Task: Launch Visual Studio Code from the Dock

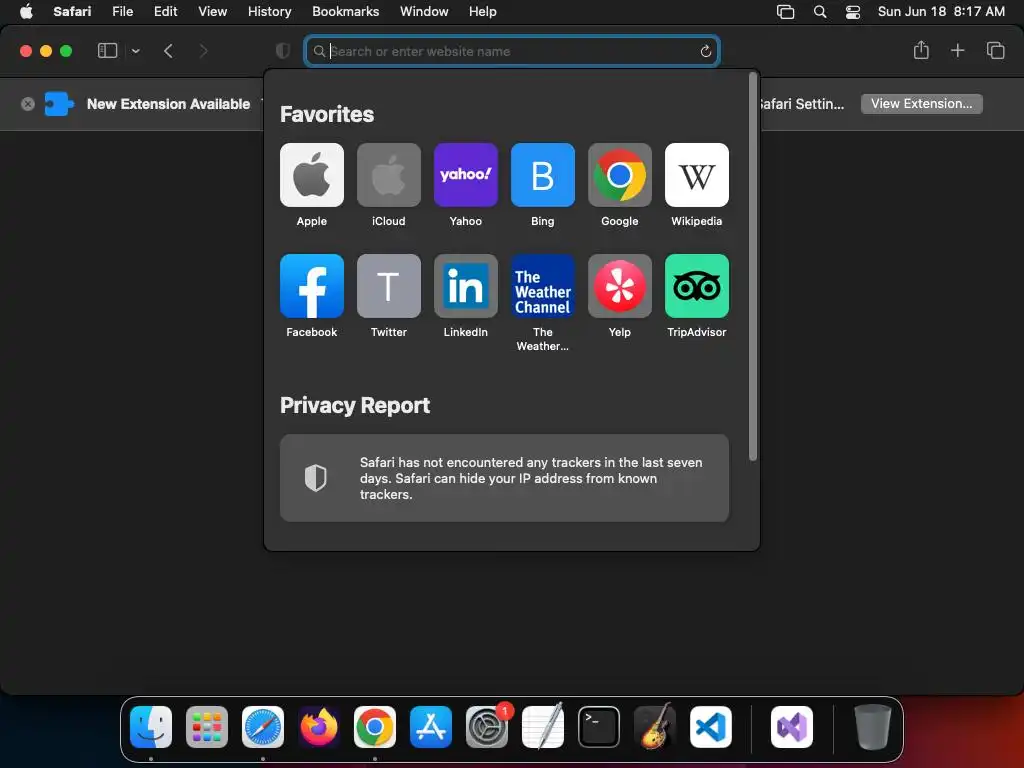Action: click(x=711, y=727)
